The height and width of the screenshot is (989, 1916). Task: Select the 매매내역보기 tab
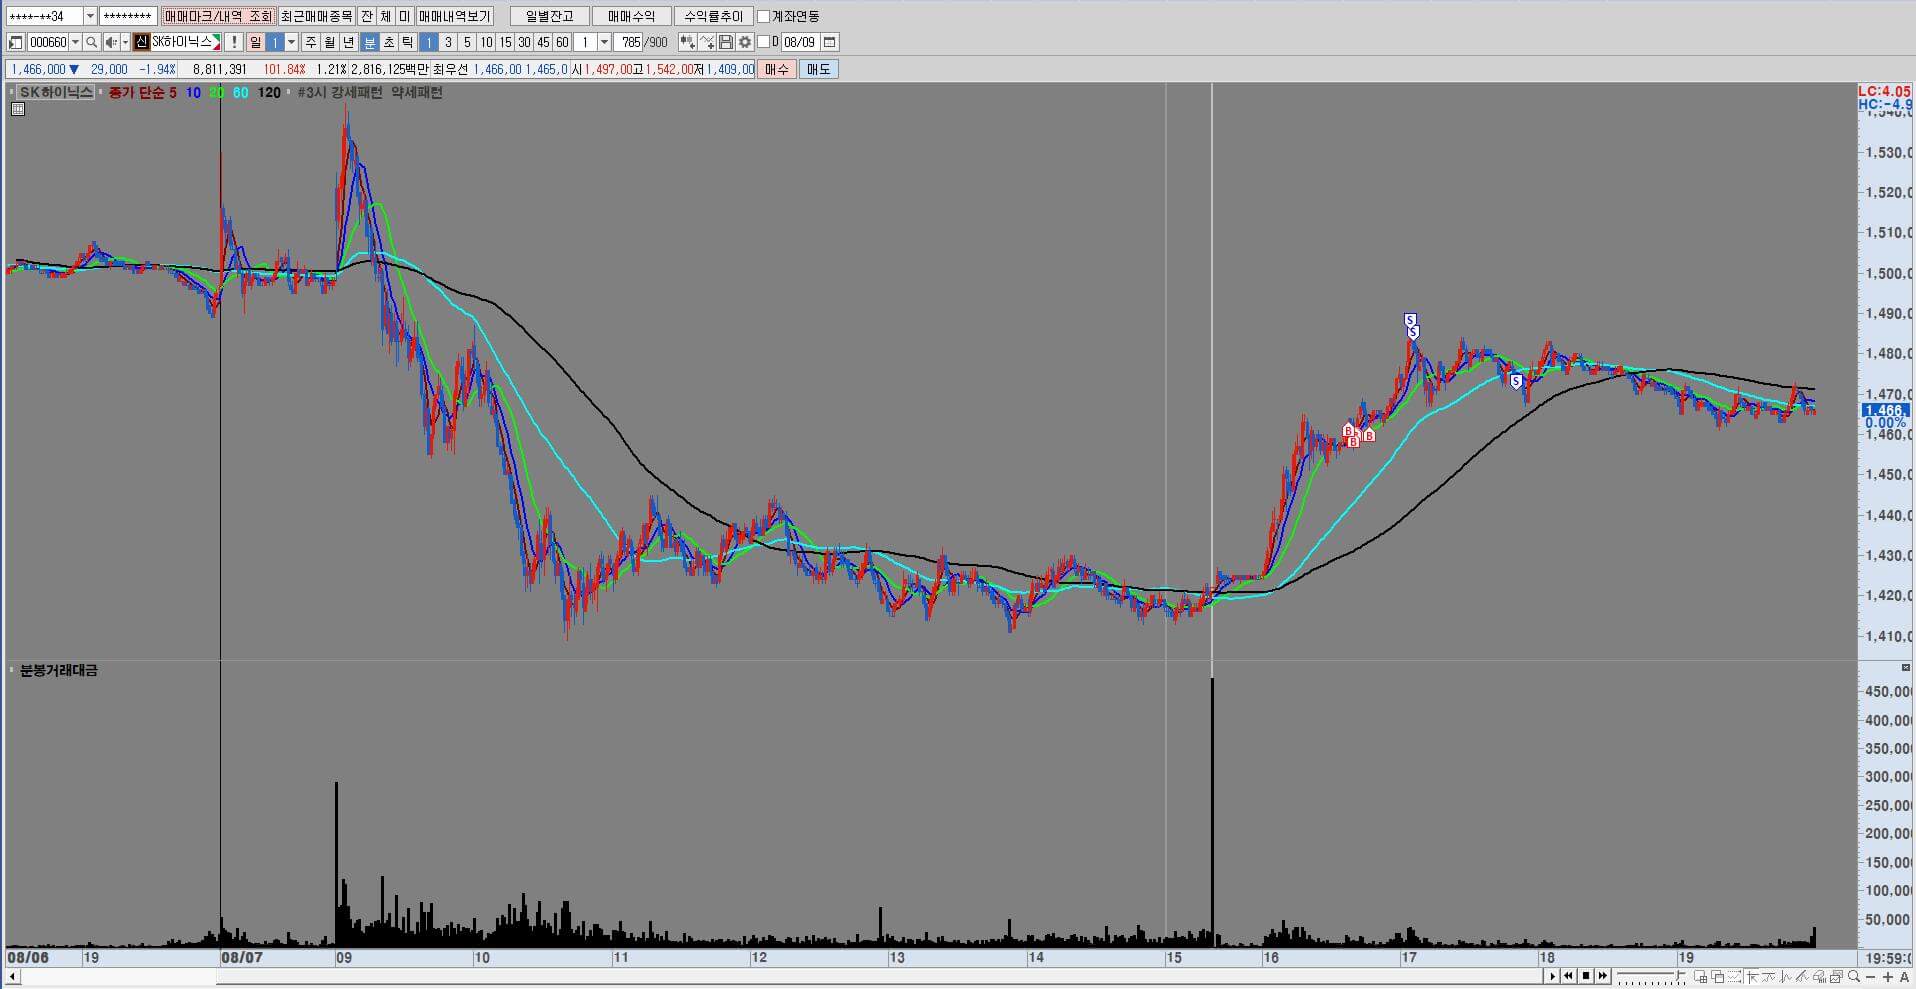454,16
